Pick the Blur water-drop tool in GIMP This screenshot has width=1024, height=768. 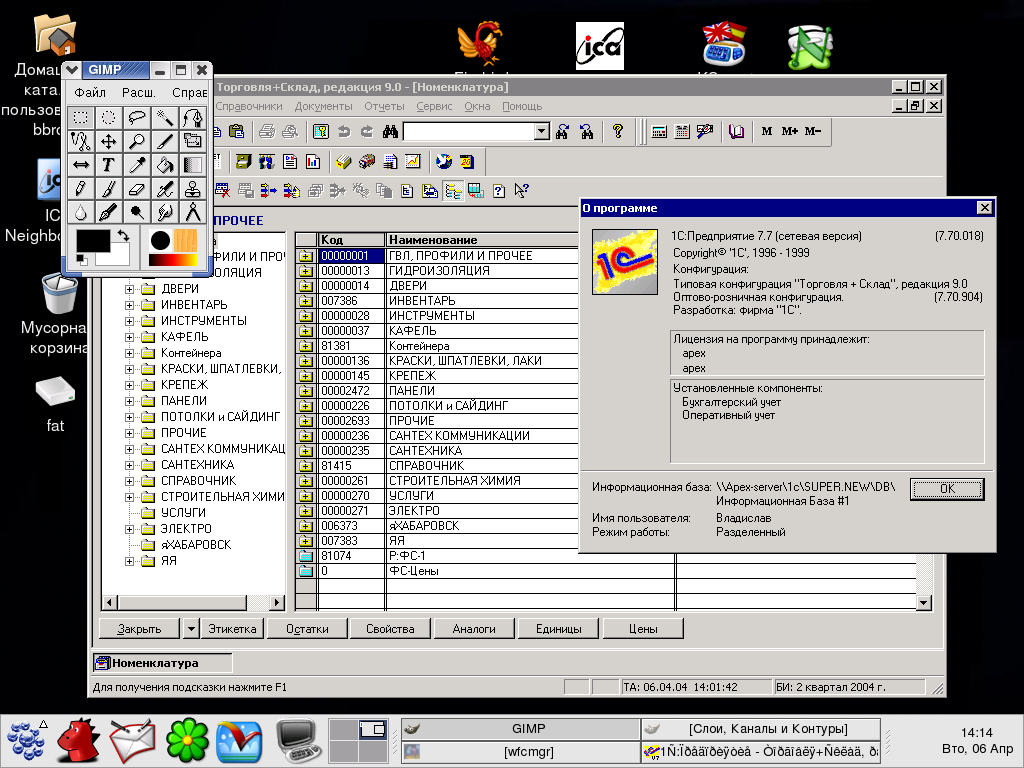click(x=80, y=212)
